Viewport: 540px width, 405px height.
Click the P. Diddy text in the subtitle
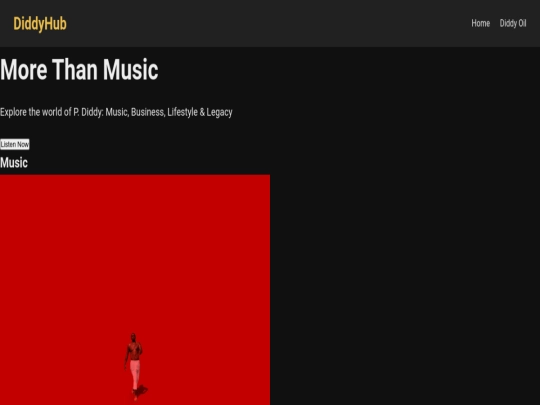coord(88,112)
